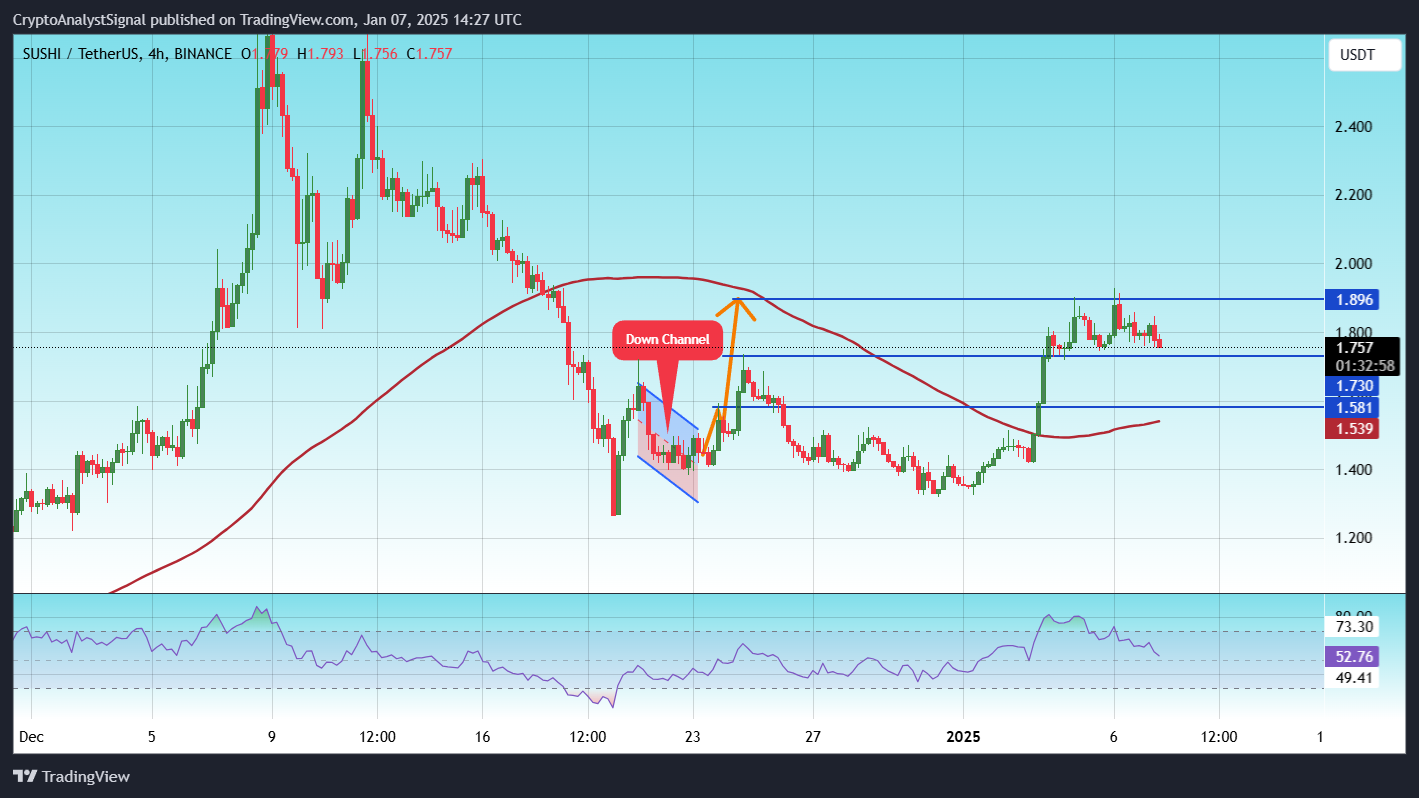Click the 2.200 price axis label
The width and height of the screenshot is (1419, 798).
tap(1356, 195)
